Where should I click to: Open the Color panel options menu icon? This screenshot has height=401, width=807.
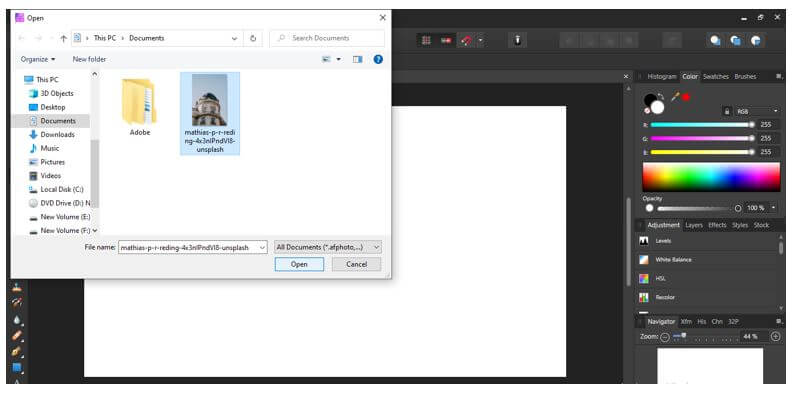(780, 77)
